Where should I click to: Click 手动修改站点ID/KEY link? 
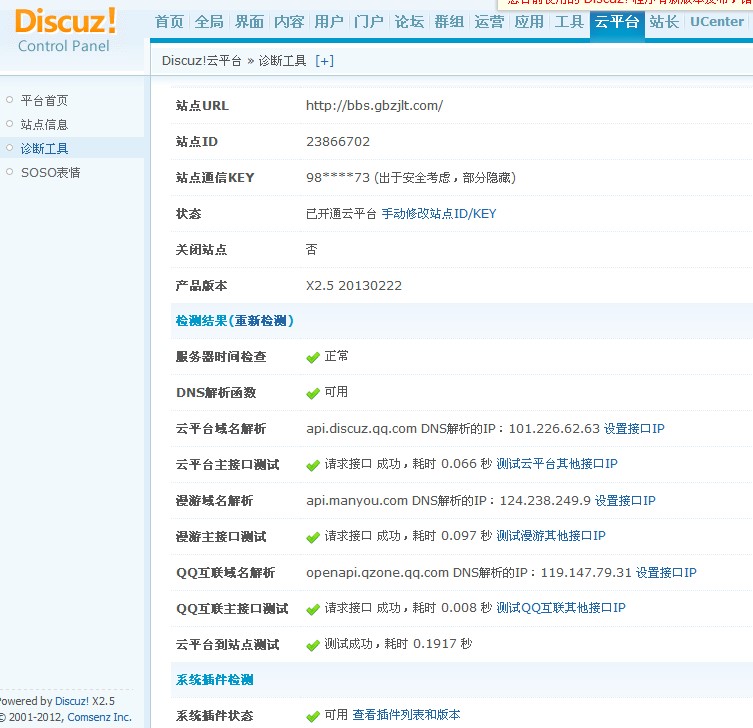click(x=439, y=214)
